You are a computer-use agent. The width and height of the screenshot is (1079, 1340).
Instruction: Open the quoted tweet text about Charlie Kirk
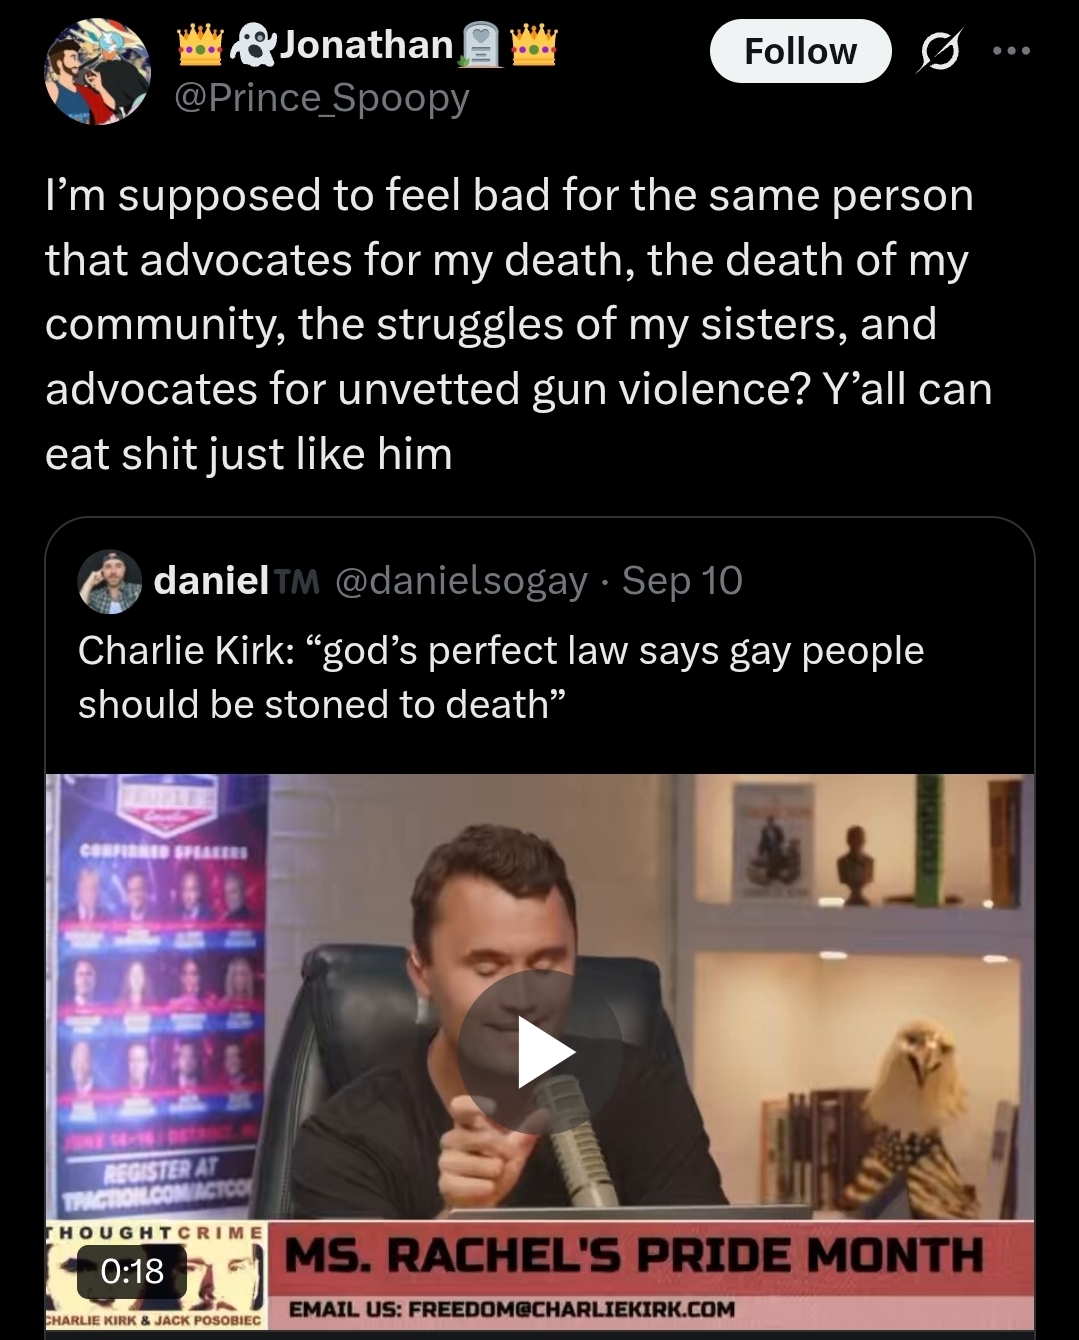click(x=501, y=677)
